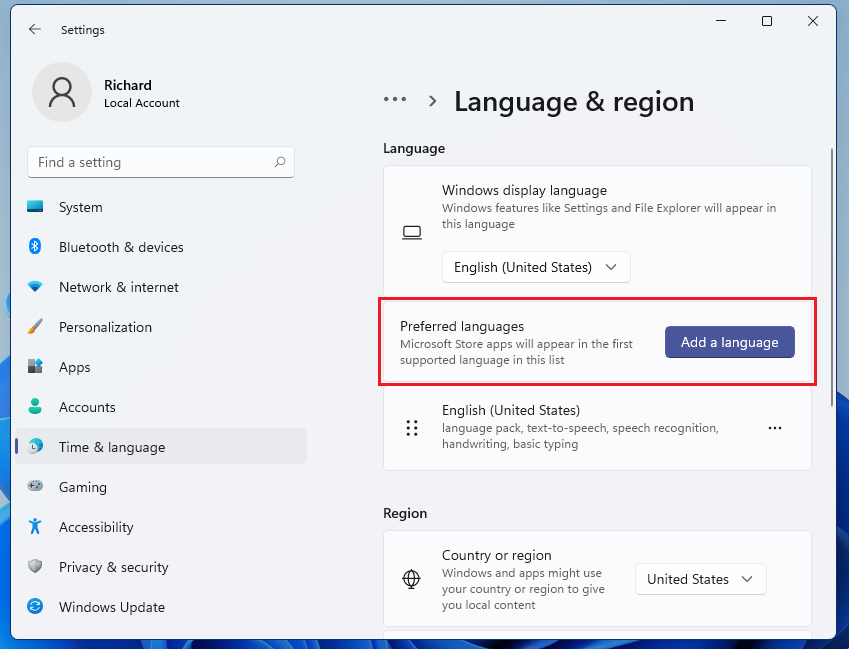Click the Bluetooth & devices icon

[x=36, y=247]
